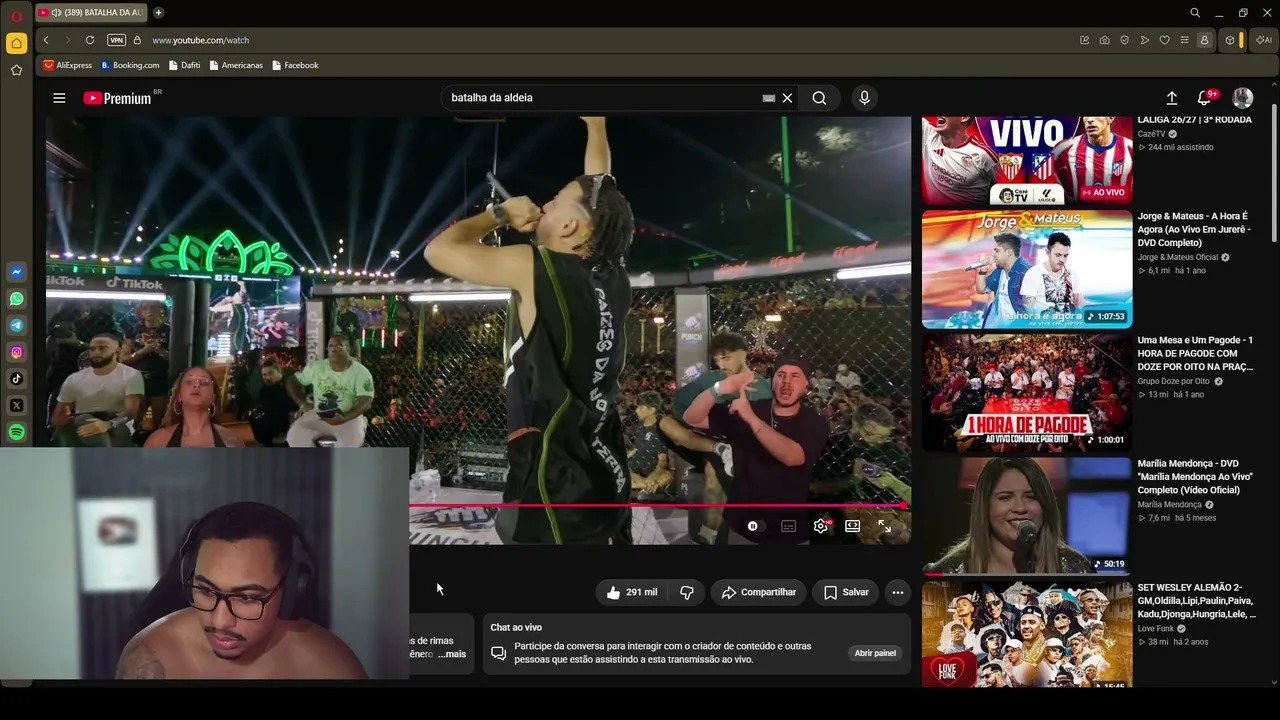Open Instagram in the Opera sidebar

(17, 352)
